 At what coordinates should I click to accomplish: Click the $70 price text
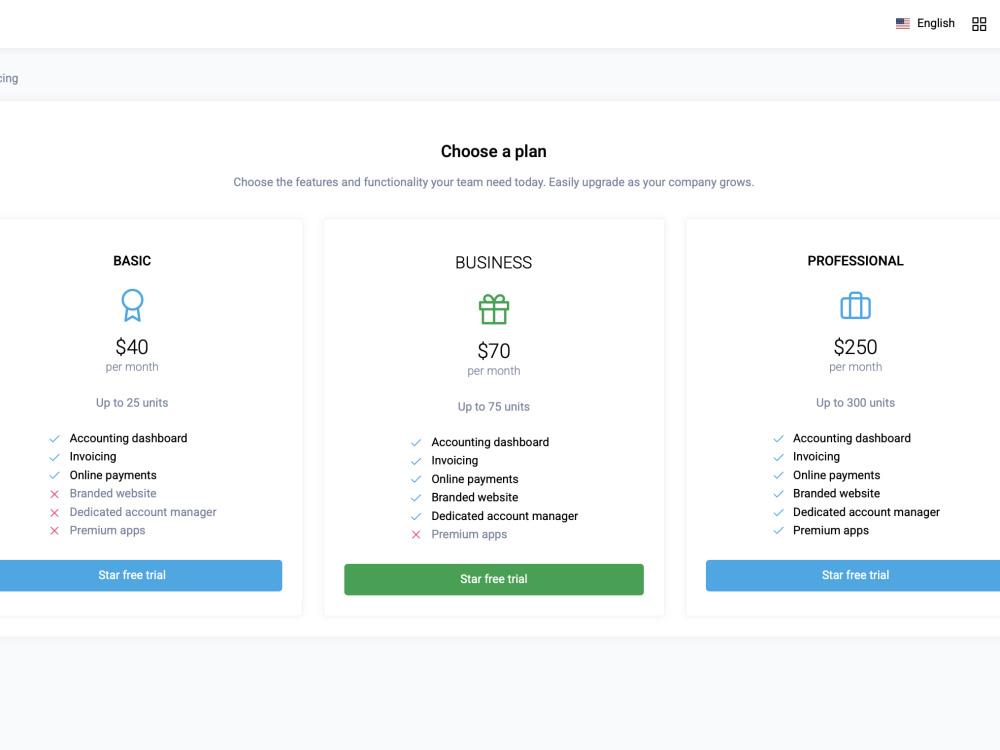494,351
